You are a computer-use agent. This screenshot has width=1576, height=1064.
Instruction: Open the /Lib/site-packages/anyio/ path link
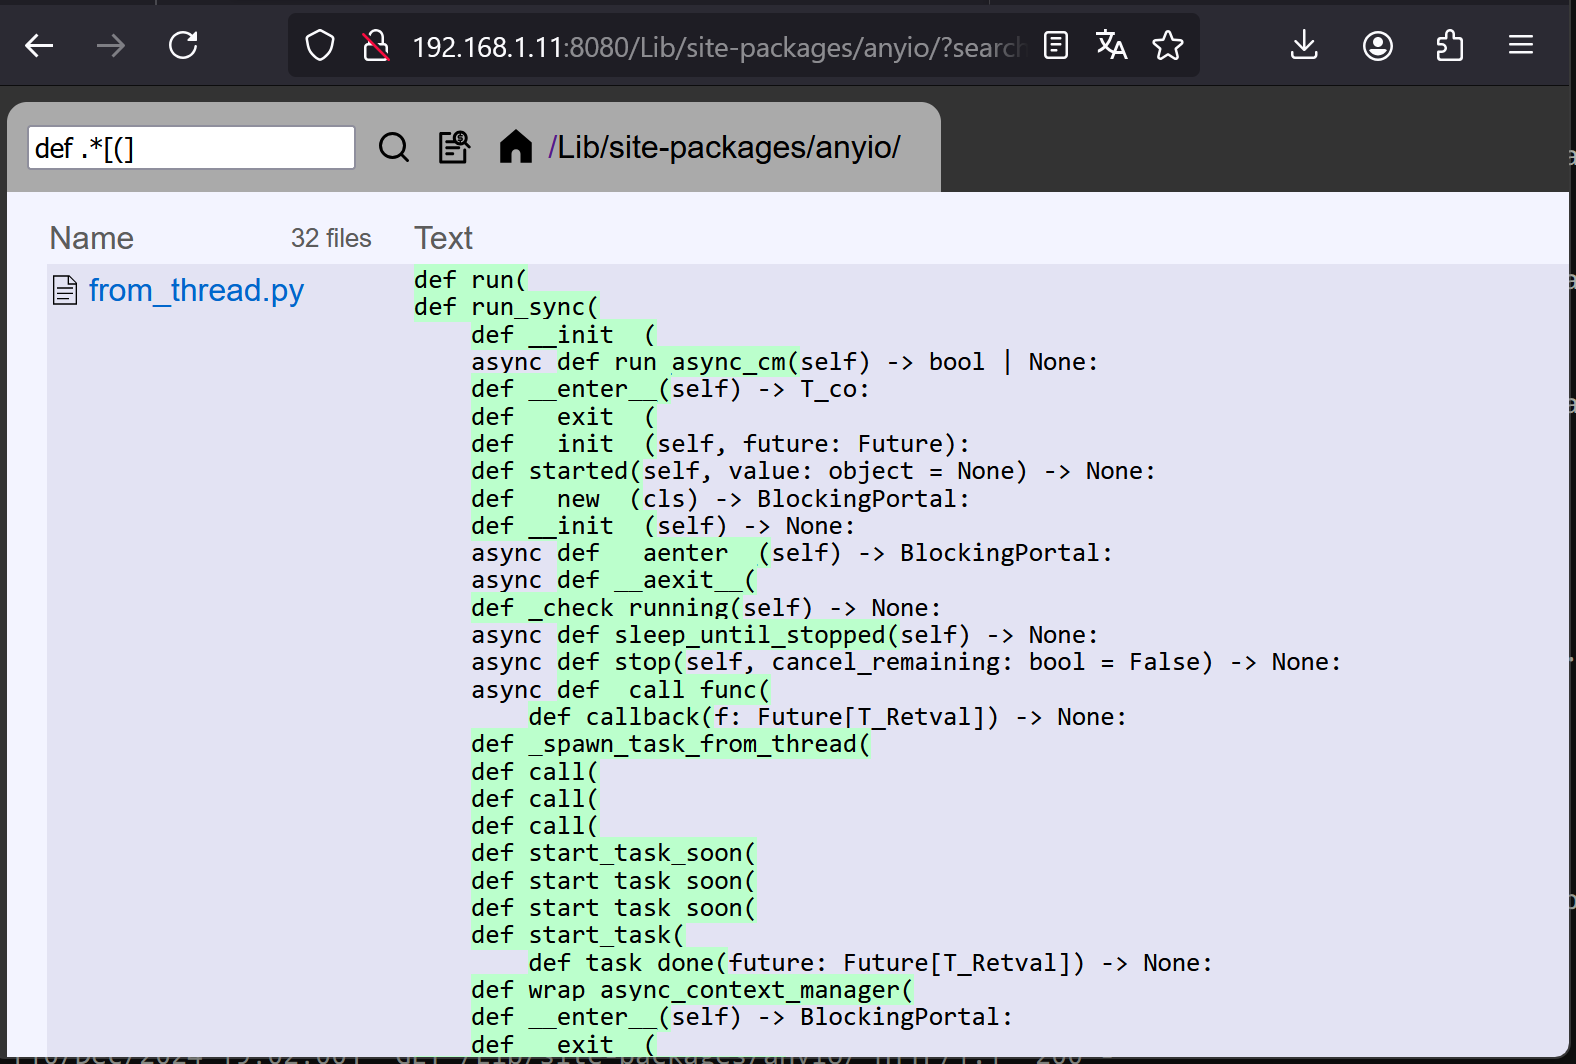click(724, 147)
